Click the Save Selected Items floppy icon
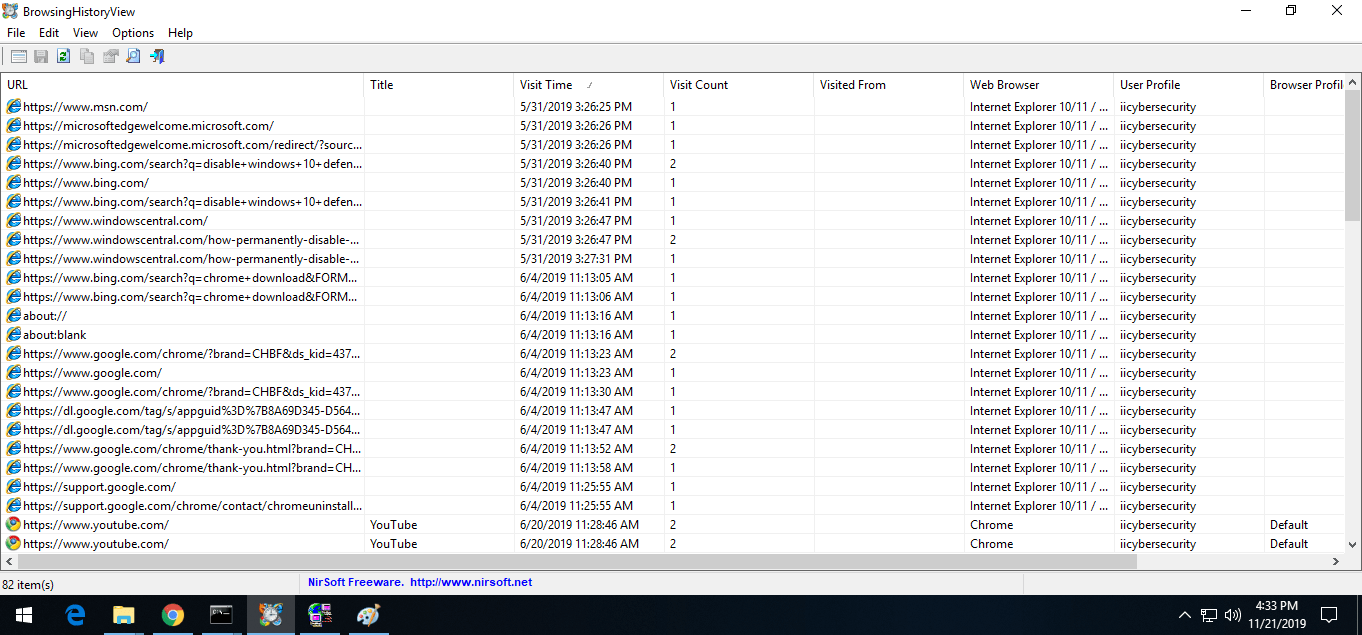The width and height of the screenshot is (1362, 635). coord(41,57)
